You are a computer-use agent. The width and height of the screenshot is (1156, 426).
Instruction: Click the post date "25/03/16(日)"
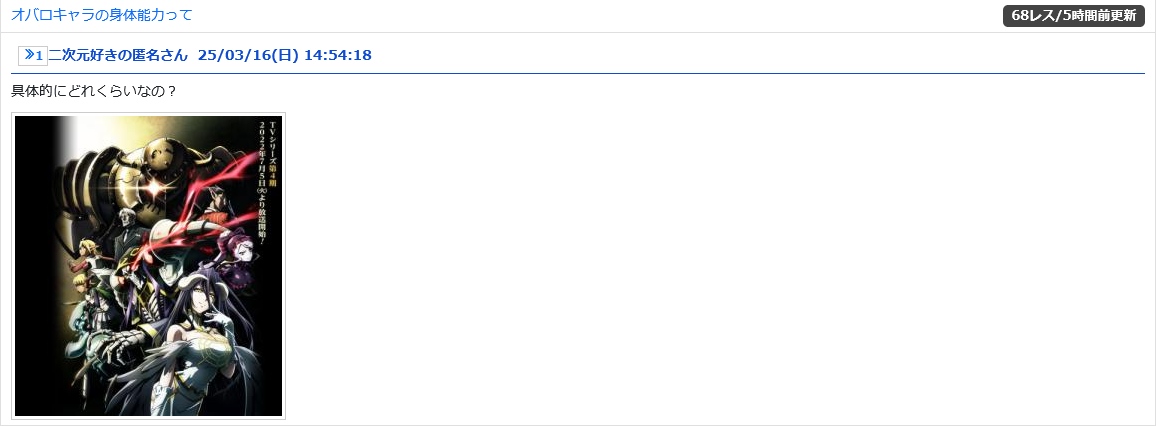click(248, 55)
